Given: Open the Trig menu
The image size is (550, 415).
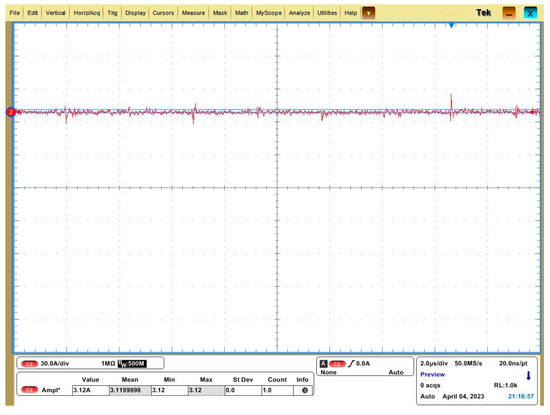Looking at the screenshot, I should (x=112, y=13).
